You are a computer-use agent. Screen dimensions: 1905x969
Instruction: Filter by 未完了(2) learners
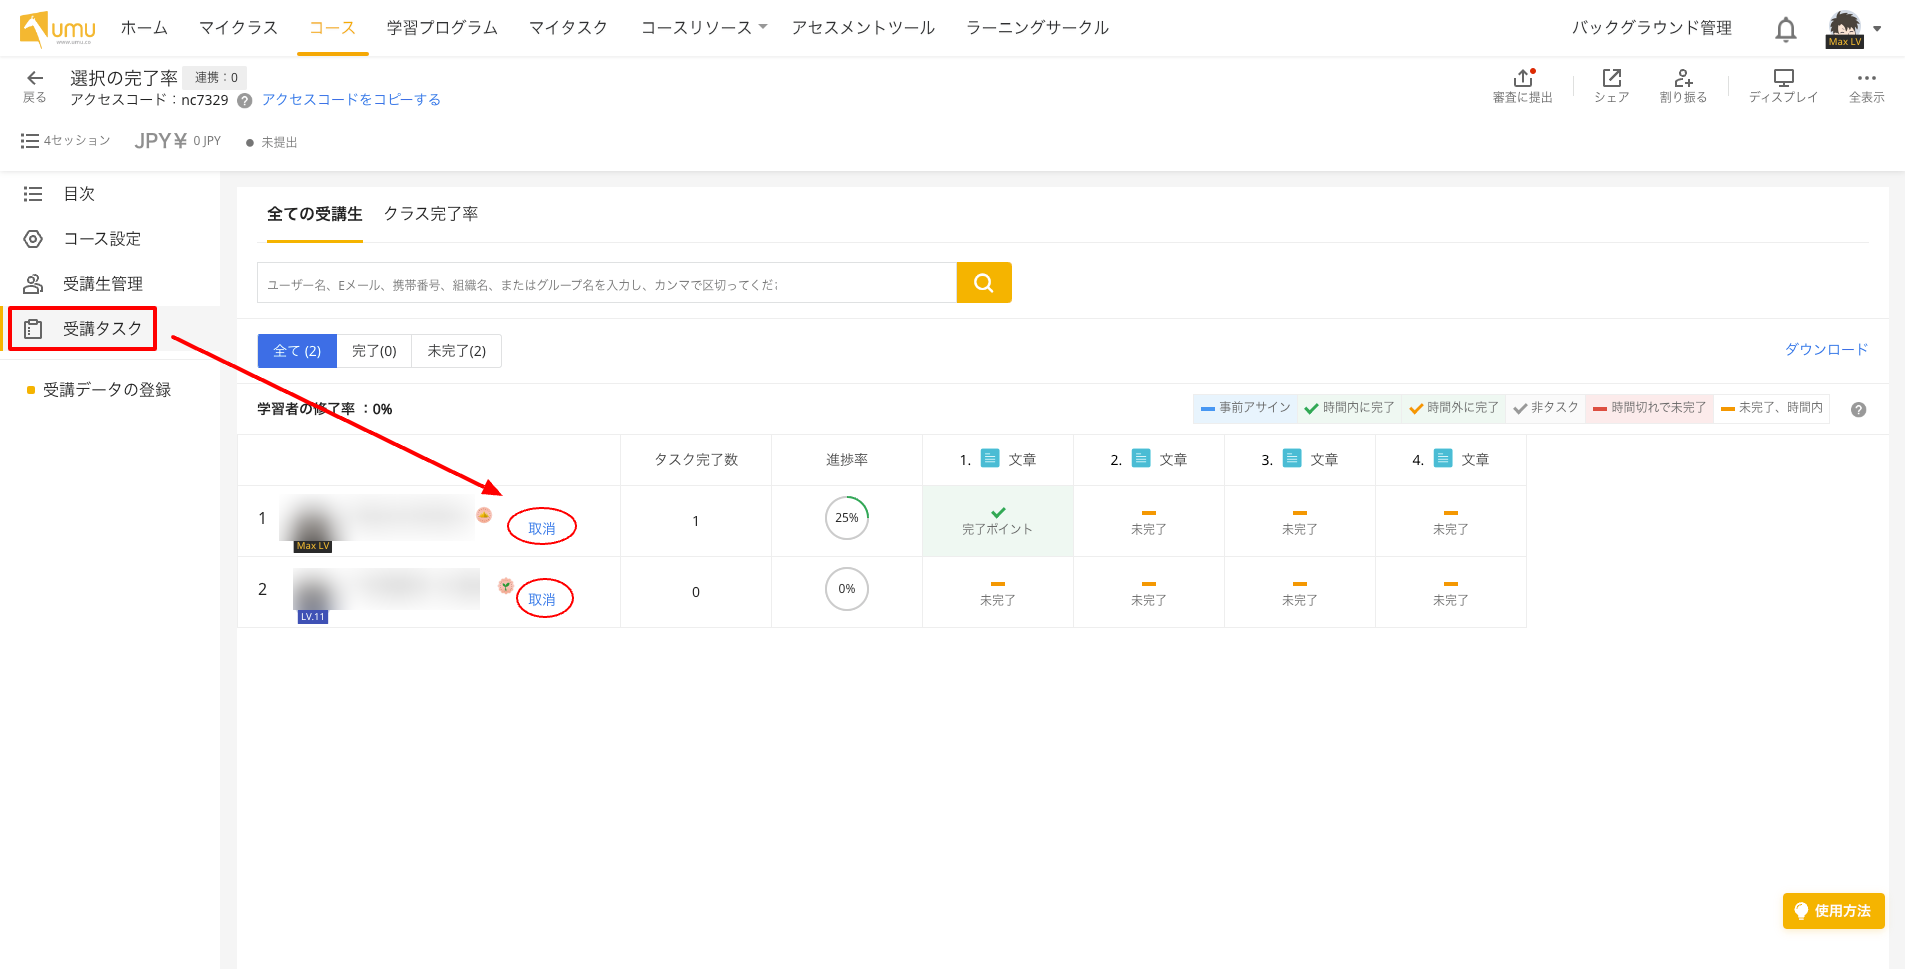456,351
